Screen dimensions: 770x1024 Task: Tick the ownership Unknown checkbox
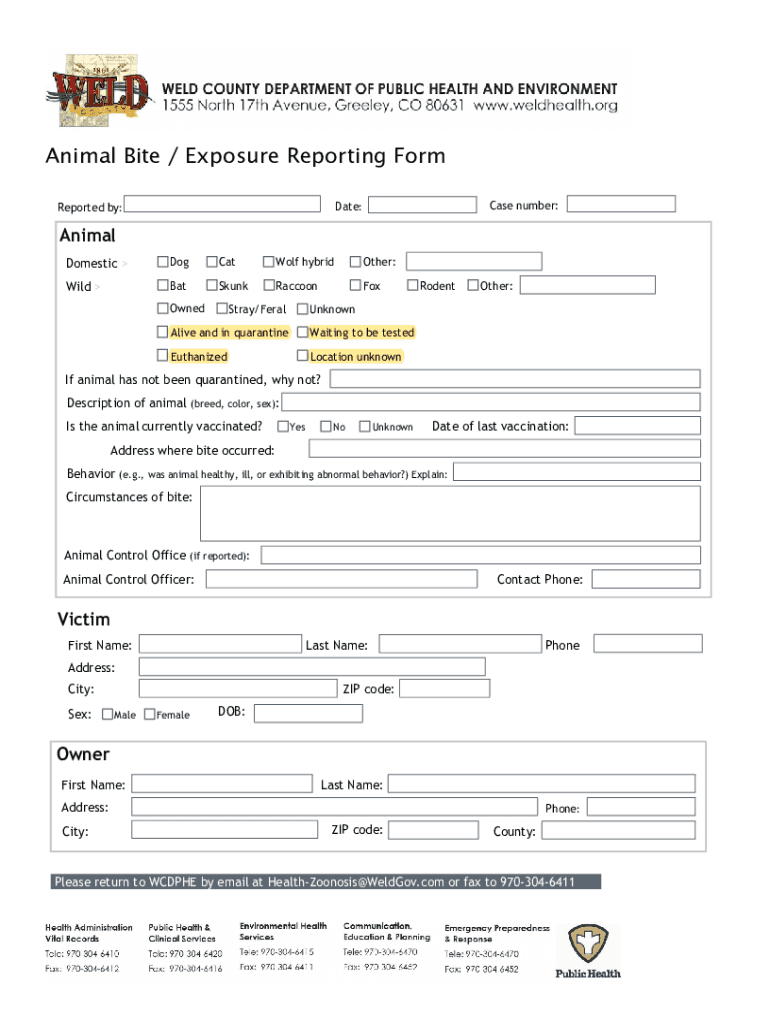coord(302,309)
